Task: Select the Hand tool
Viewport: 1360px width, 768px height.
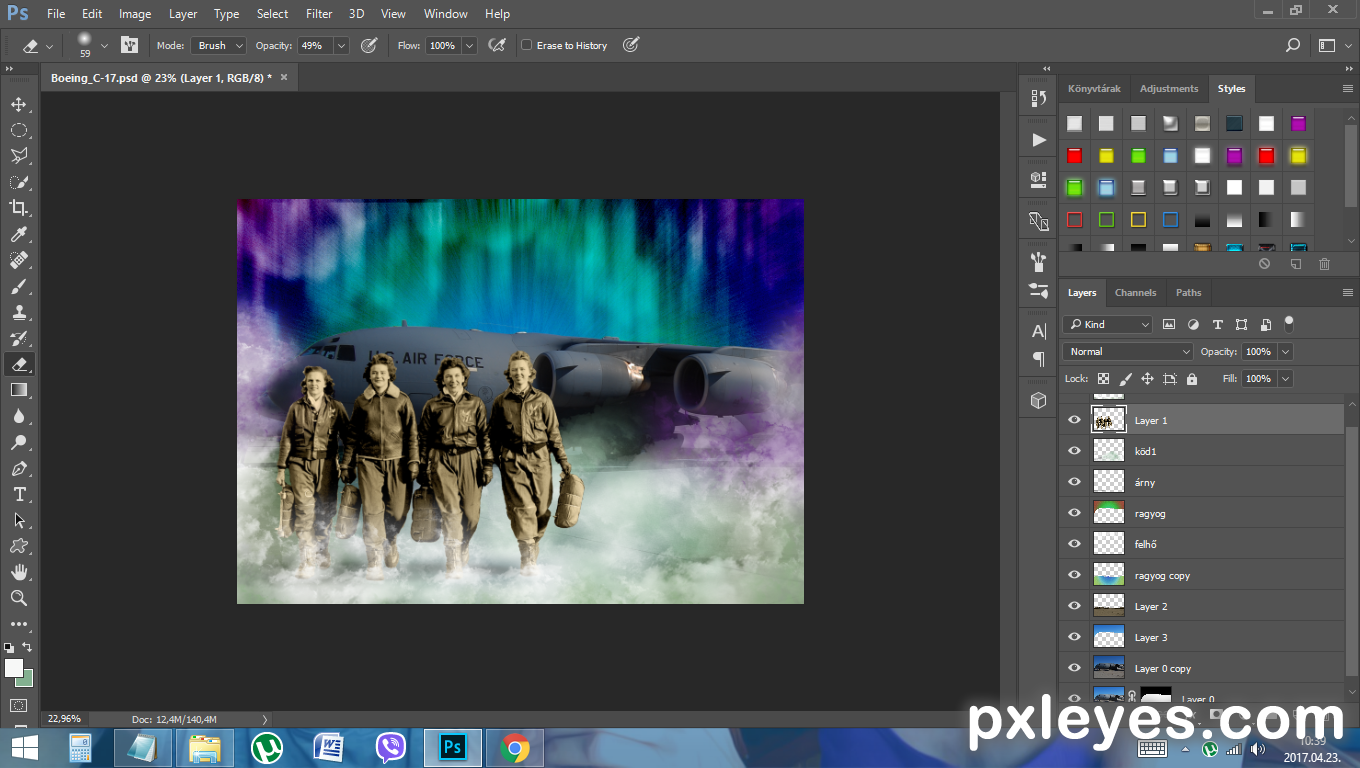Action: pyautogui.click(x=19, y=572)
